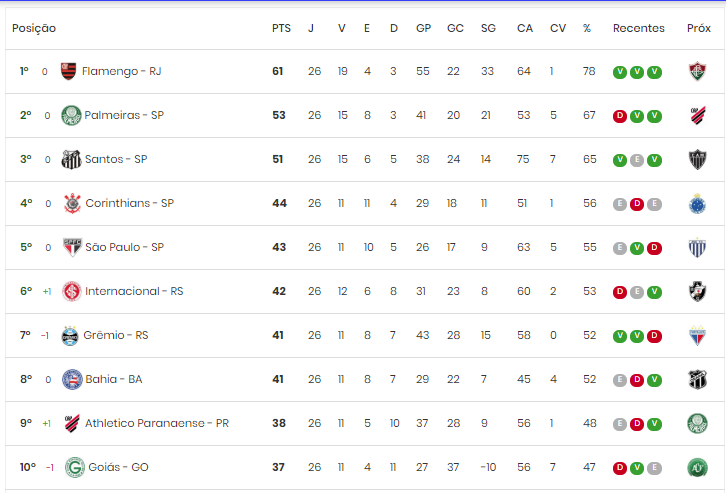The image size is (726, 493).
Task: Click the Posição column header
Action: pyautogui.click(x=34, y=28)
